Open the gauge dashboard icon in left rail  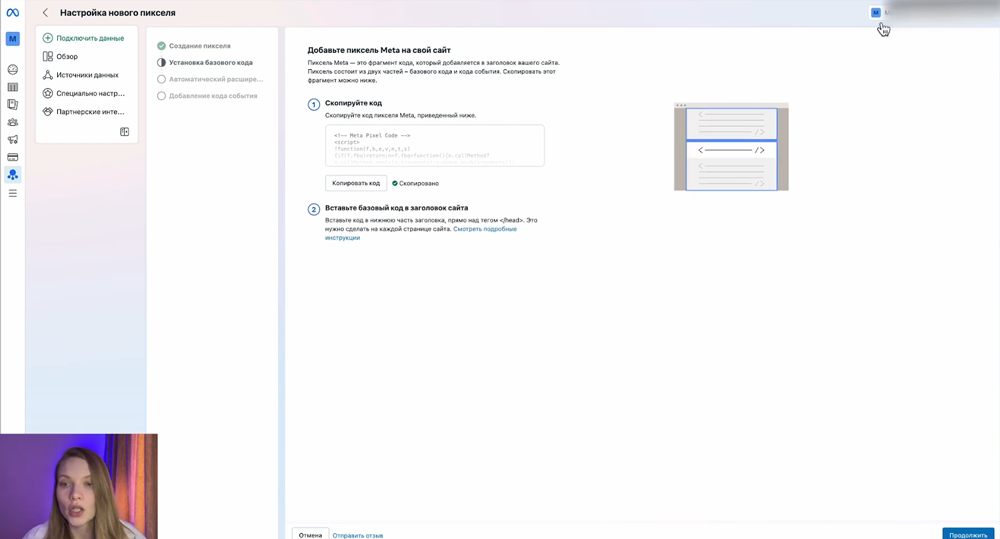tap(13, 69)
